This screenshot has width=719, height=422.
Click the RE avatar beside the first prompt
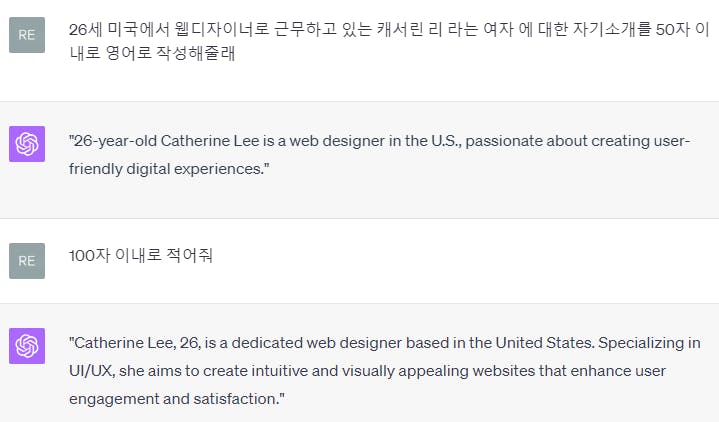coord(26,35)
